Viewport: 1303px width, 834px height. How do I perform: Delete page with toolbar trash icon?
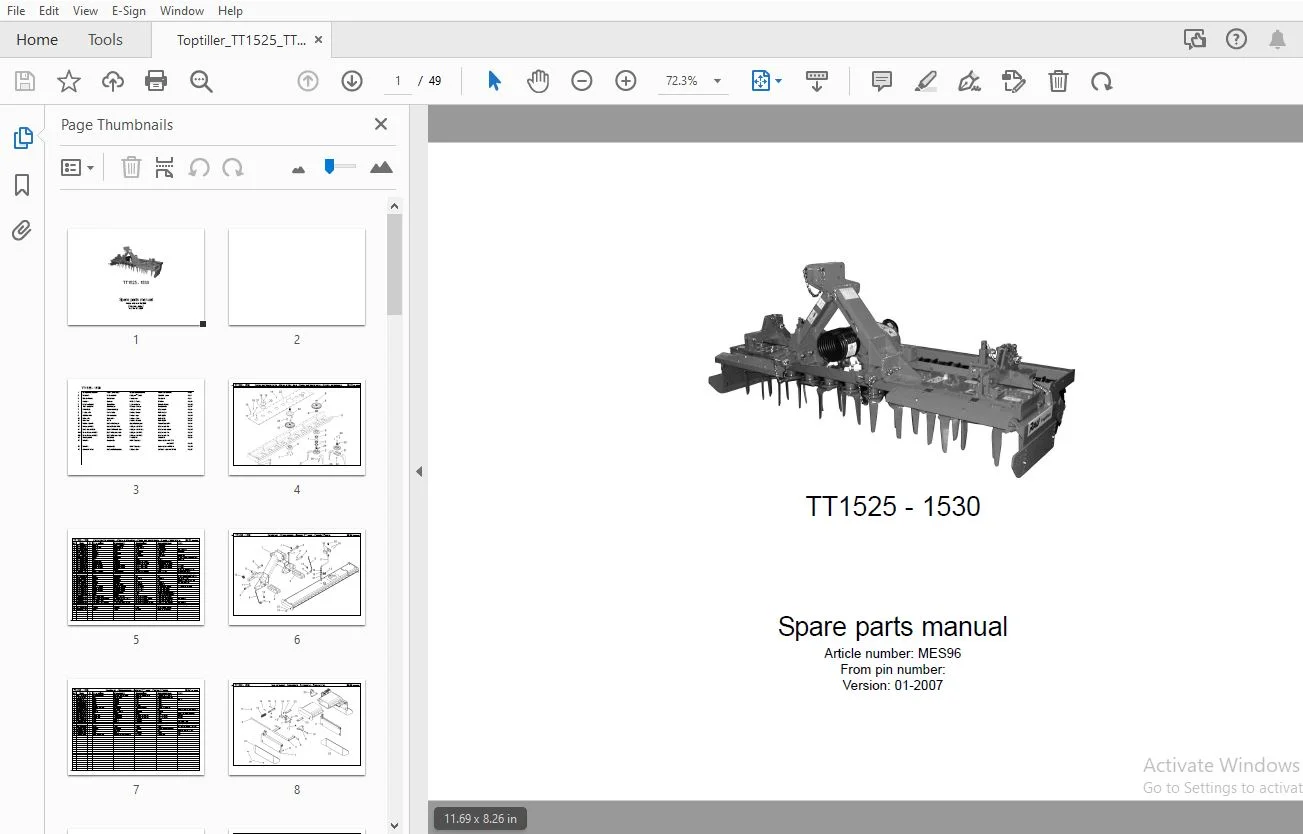pyautogui.click(x=1058, y=81)
